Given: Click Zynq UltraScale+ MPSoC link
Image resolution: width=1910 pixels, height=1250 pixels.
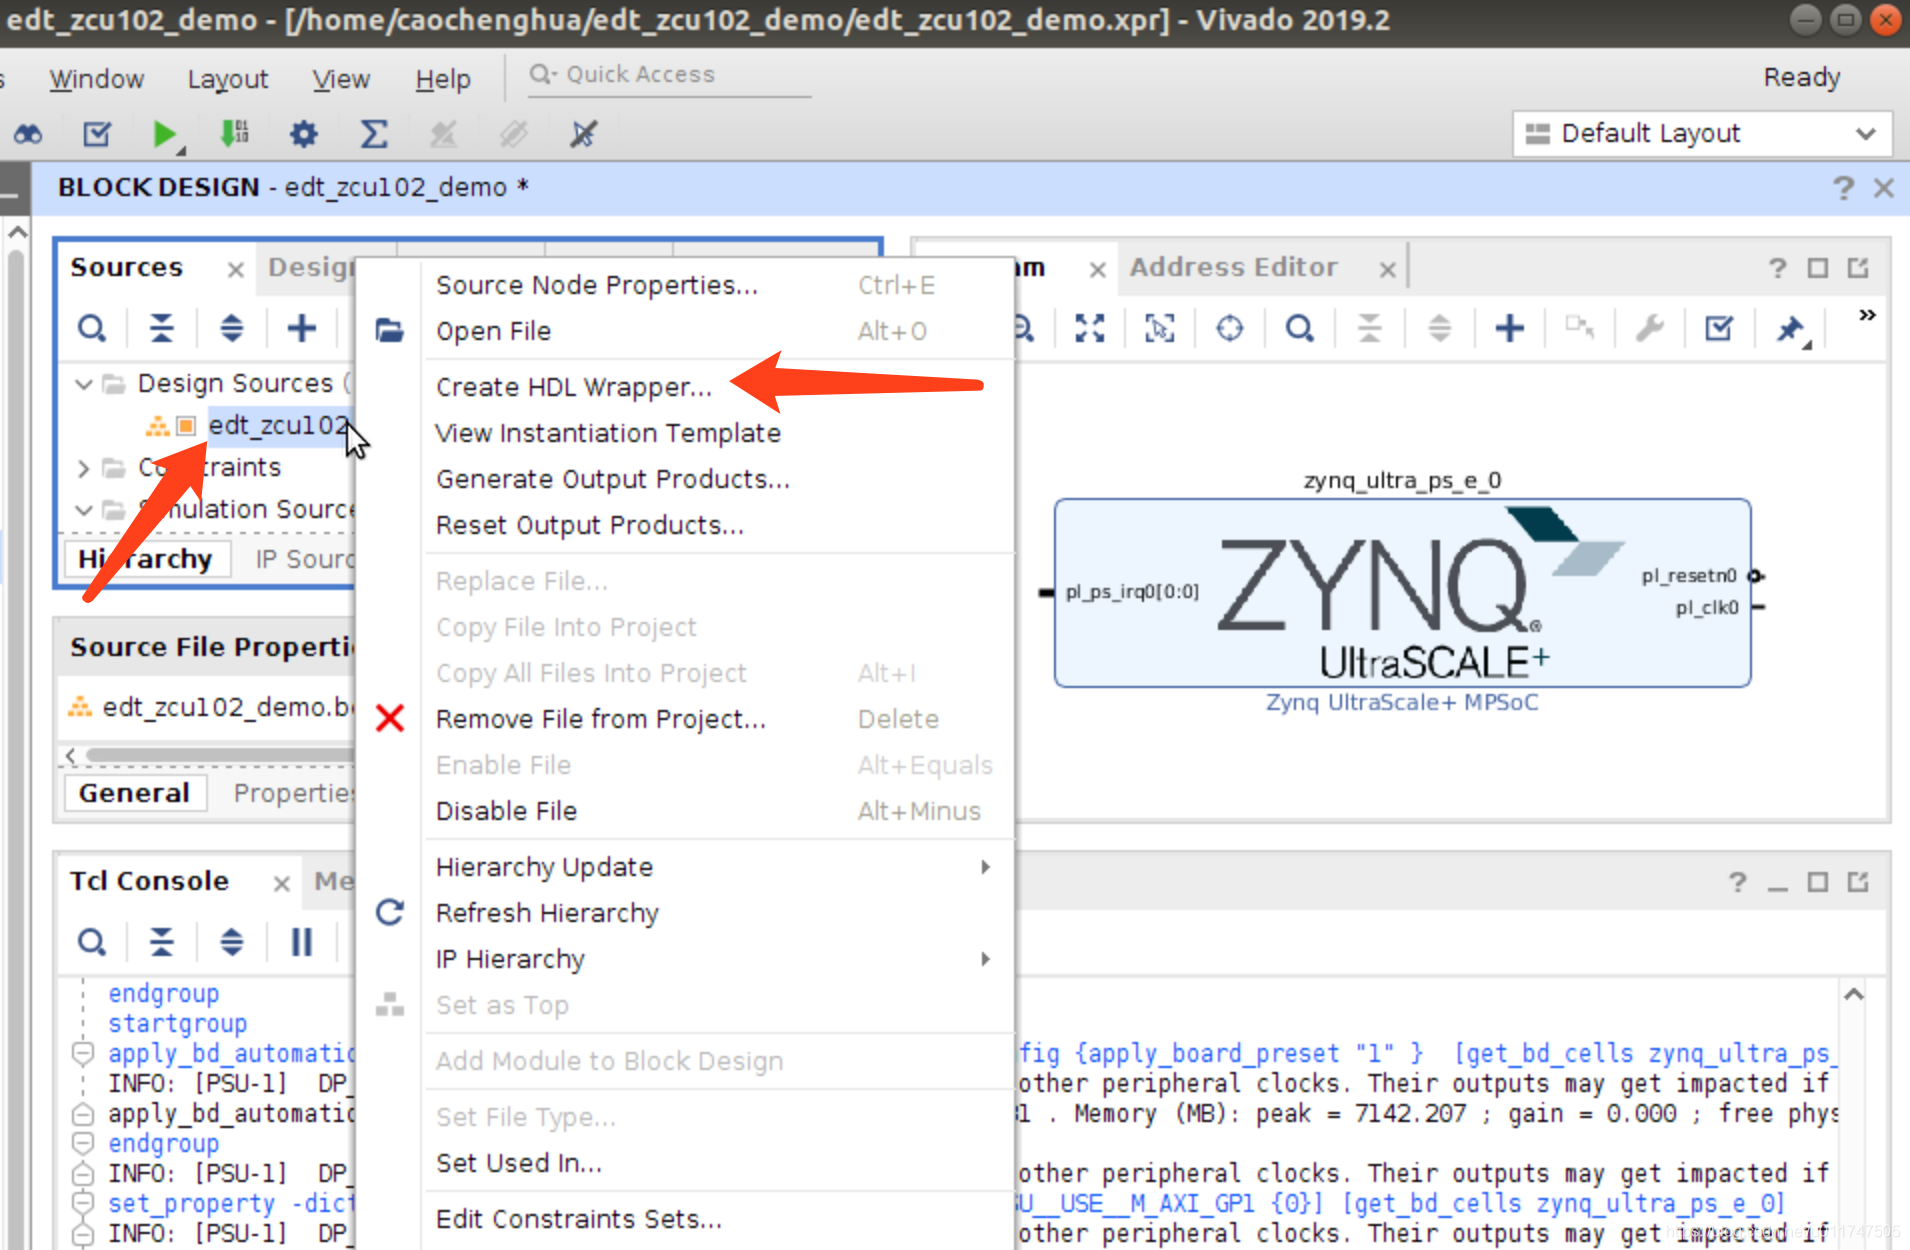Looking at the screenshot, I should point(1402,702).
